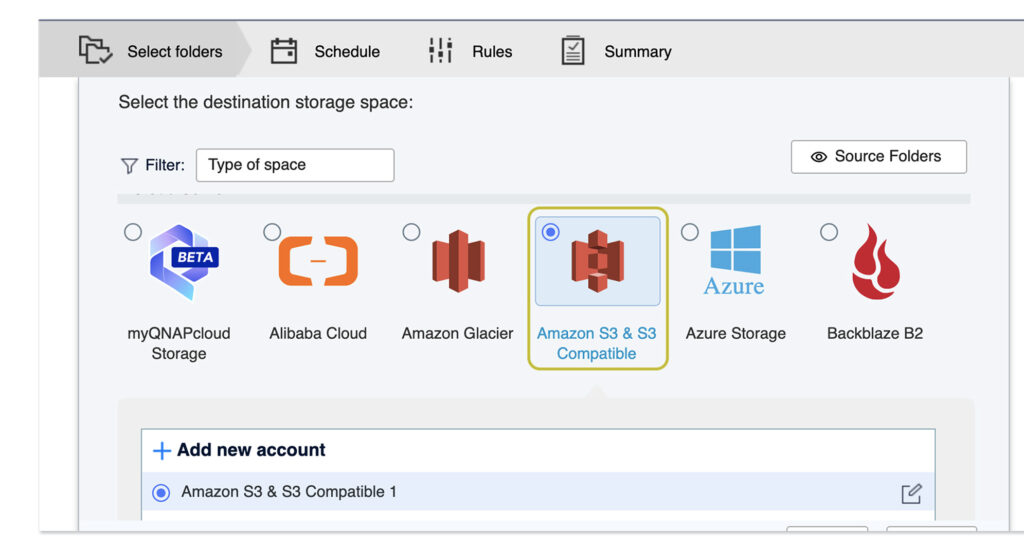Click the Schedule calendar icon

tap(283, 51)
